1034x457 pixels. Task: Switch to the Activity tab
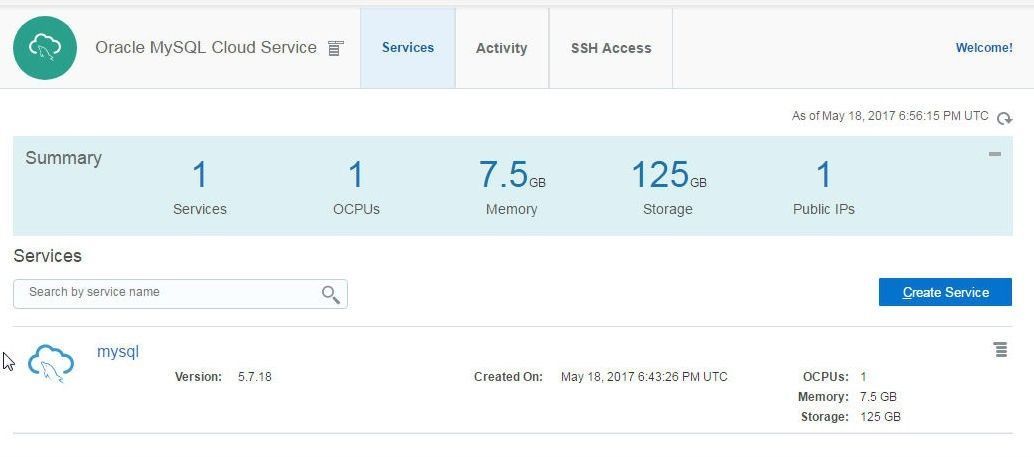click(502, 48)
